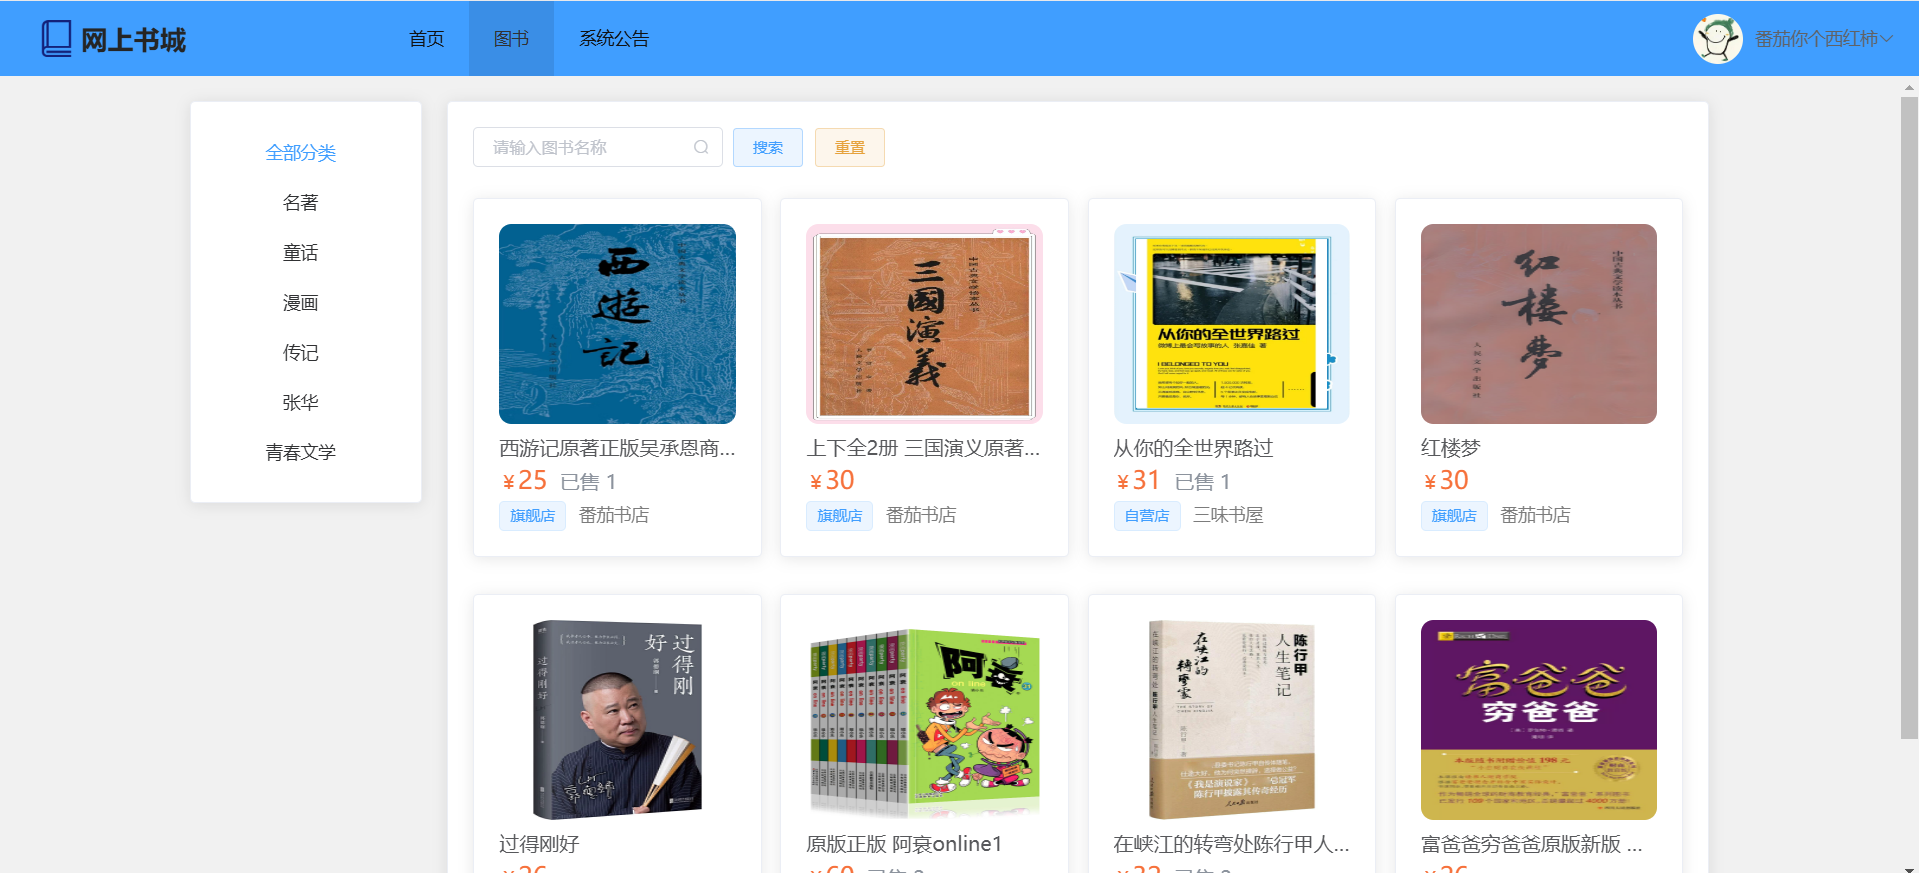This screenshot has height=873, width=1919.
Task: Click the scrollbar down arrow
Action: (1910, 868)
